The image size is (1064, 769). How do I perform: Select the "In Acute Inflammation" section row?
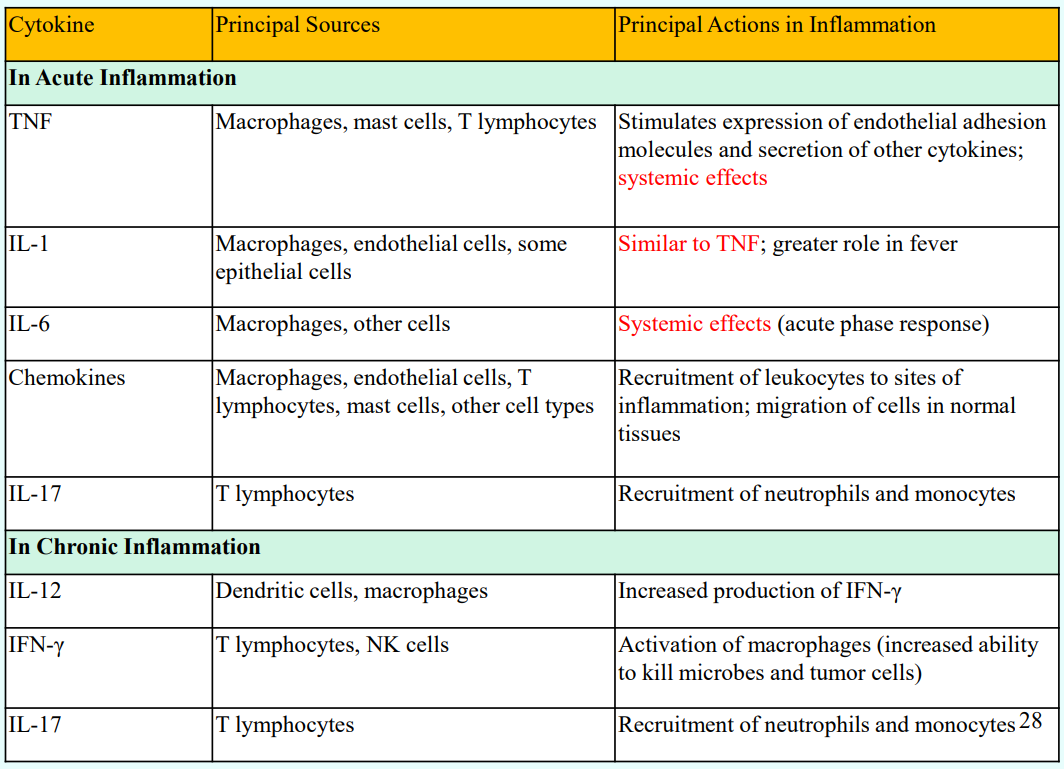point(122,79)
